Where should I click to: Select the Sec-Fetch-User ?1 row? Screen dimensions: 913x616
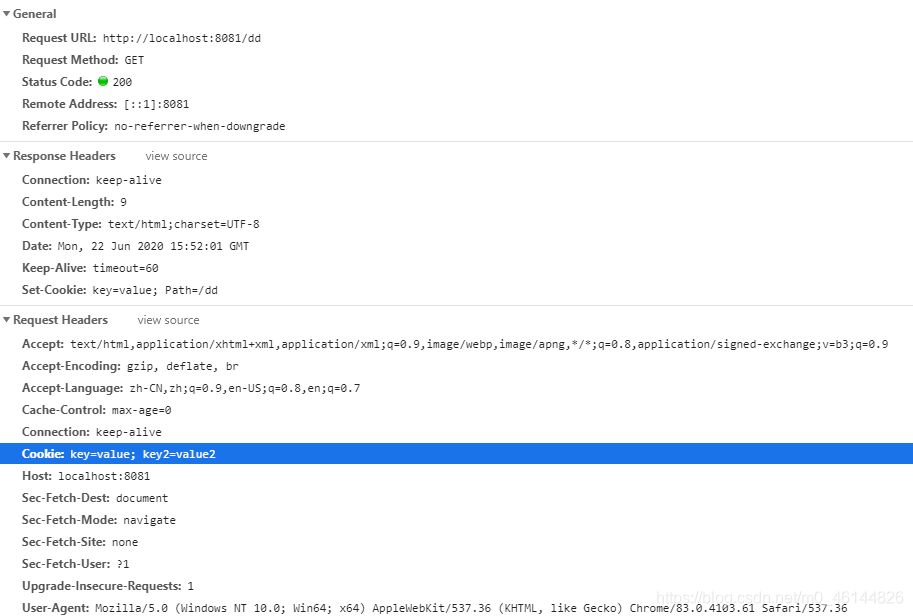point(456,564)
